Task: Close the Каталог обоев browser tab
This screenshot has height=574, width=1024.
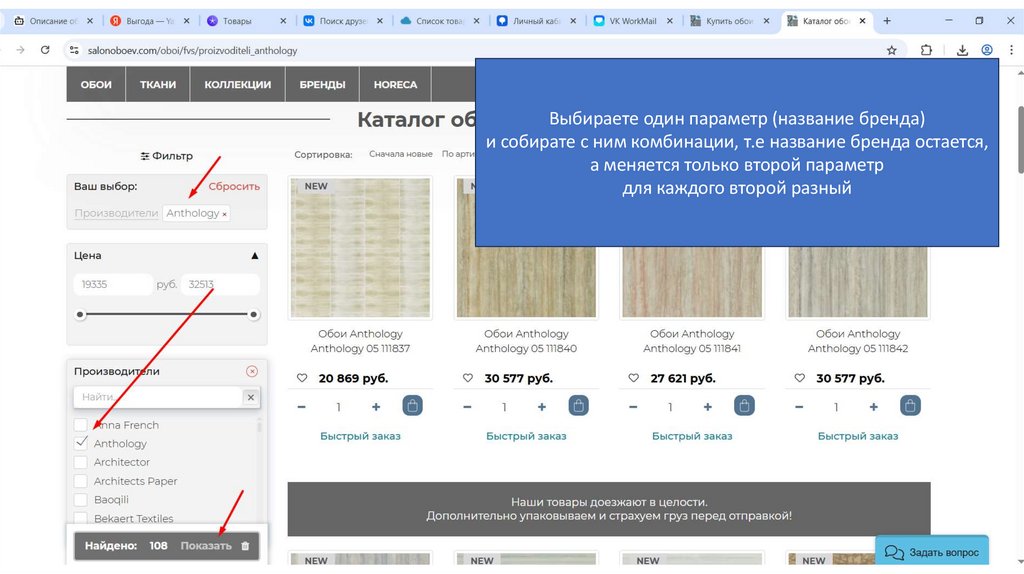Action: [x=862, y=21]
